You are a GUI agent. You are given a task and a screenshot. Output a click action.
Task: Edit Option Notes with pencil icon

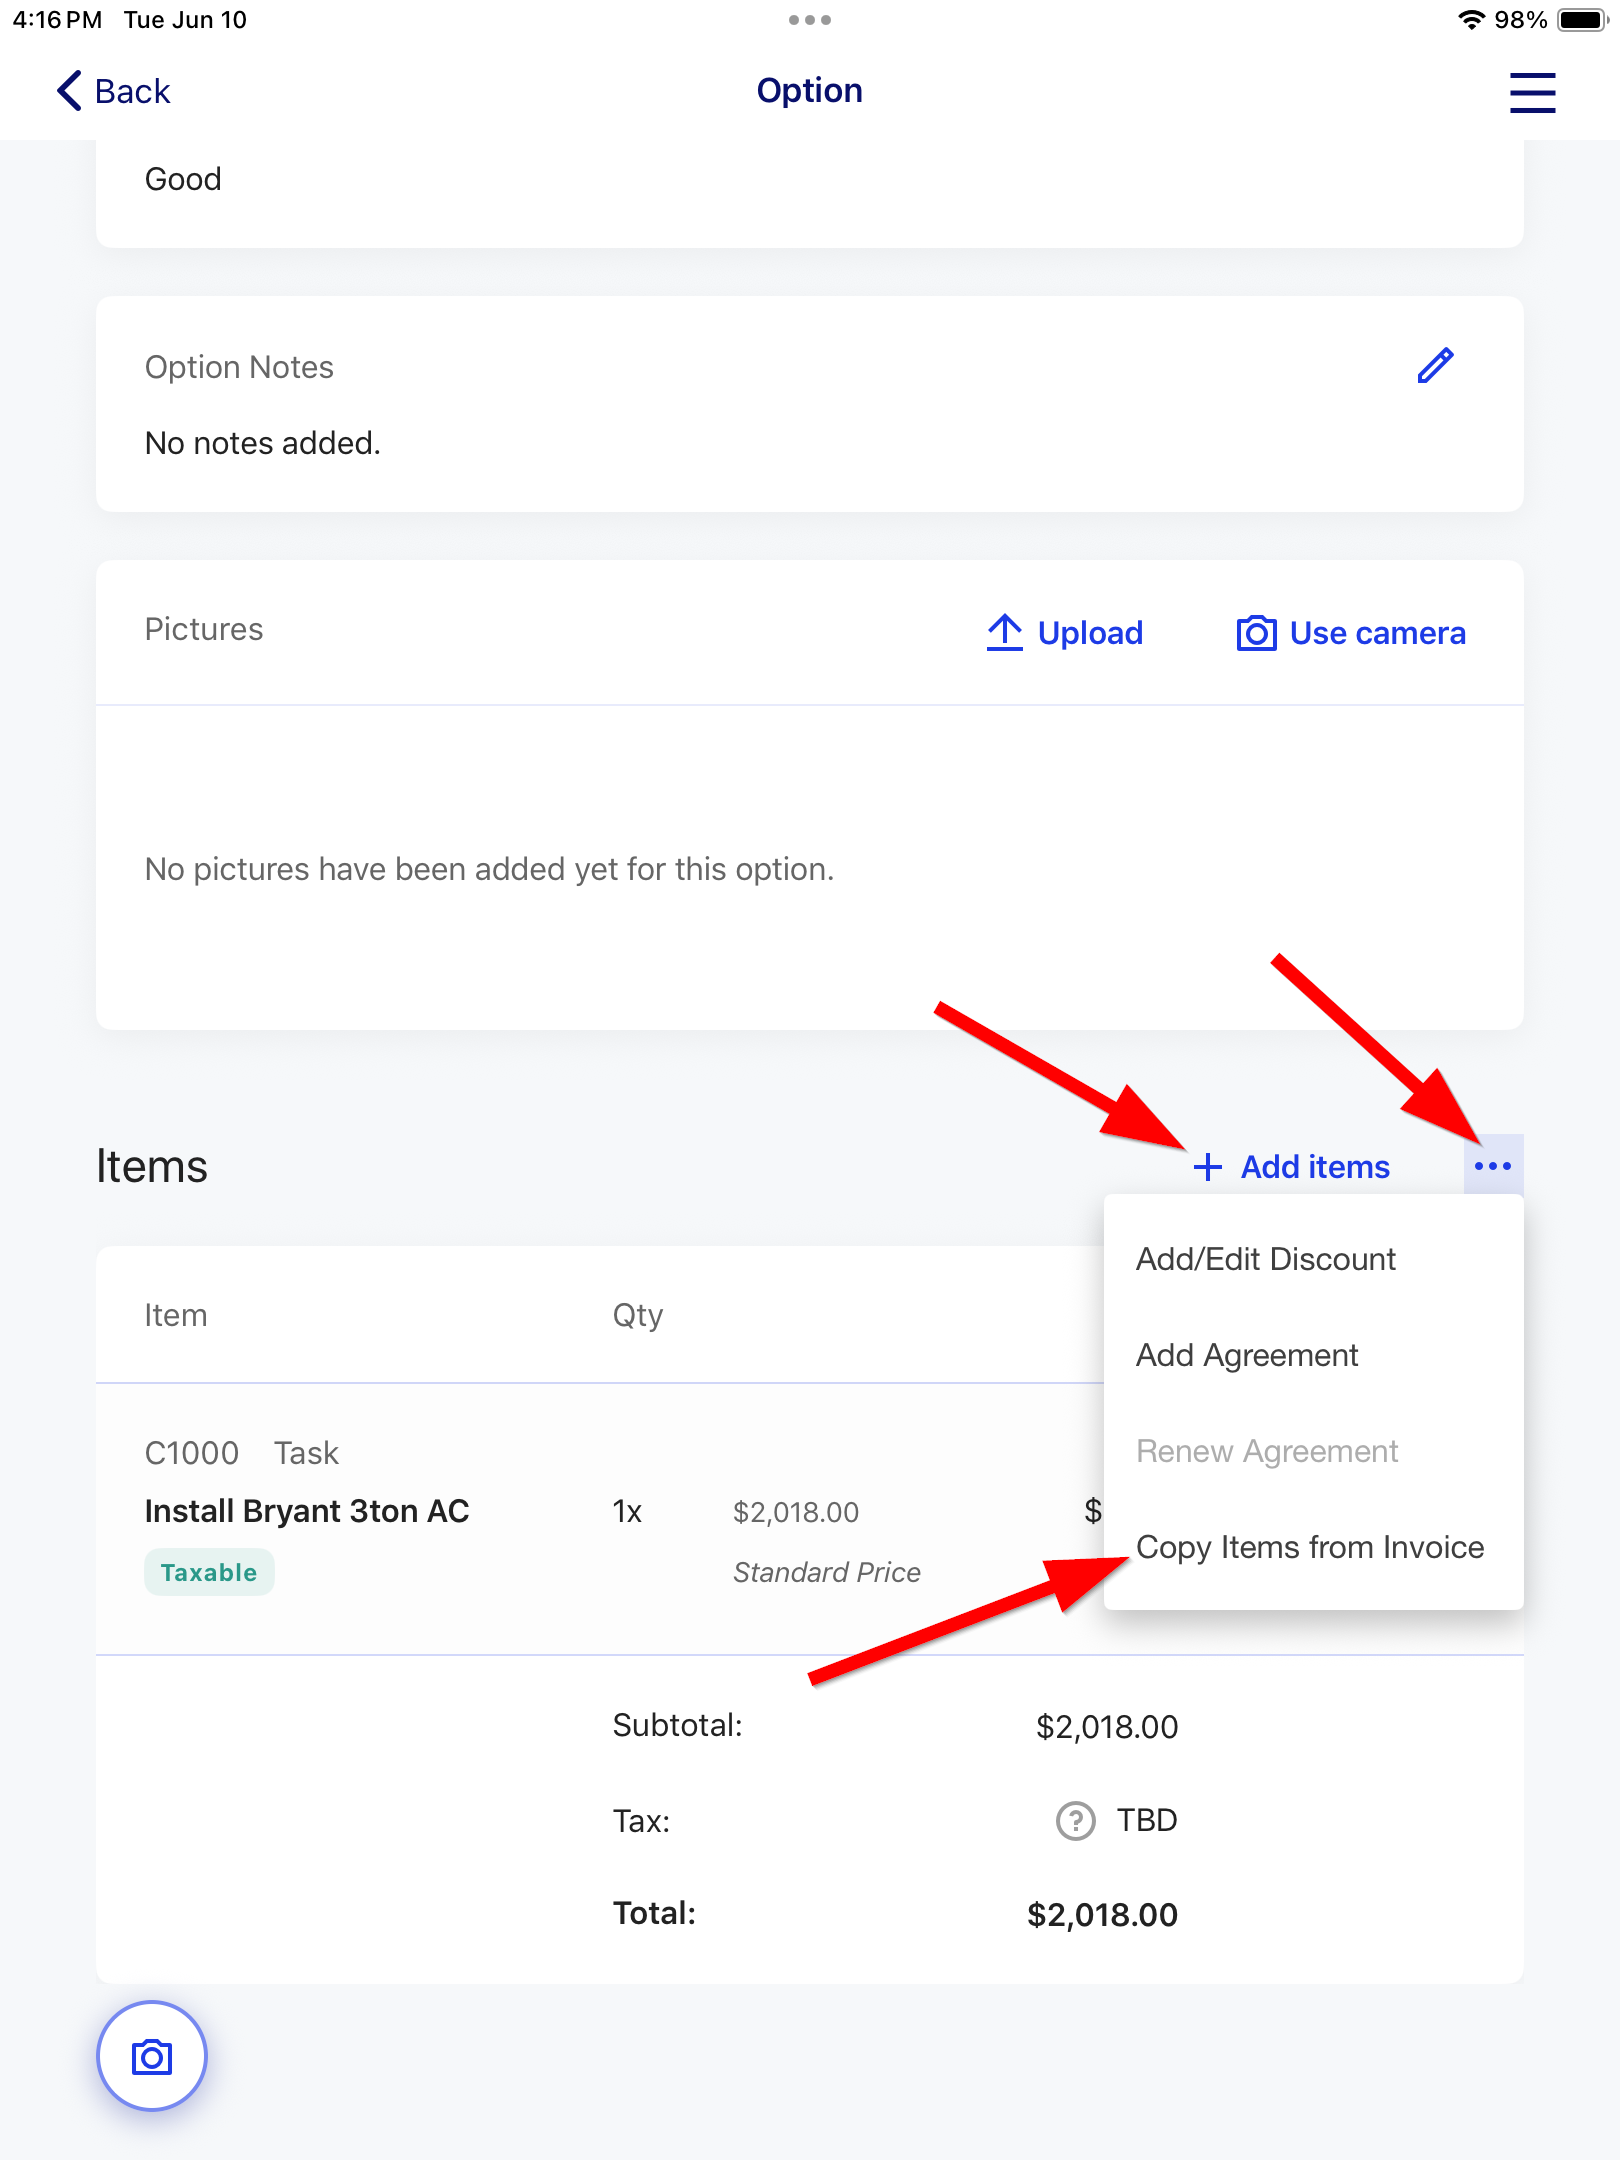(x=1435, y=366)
